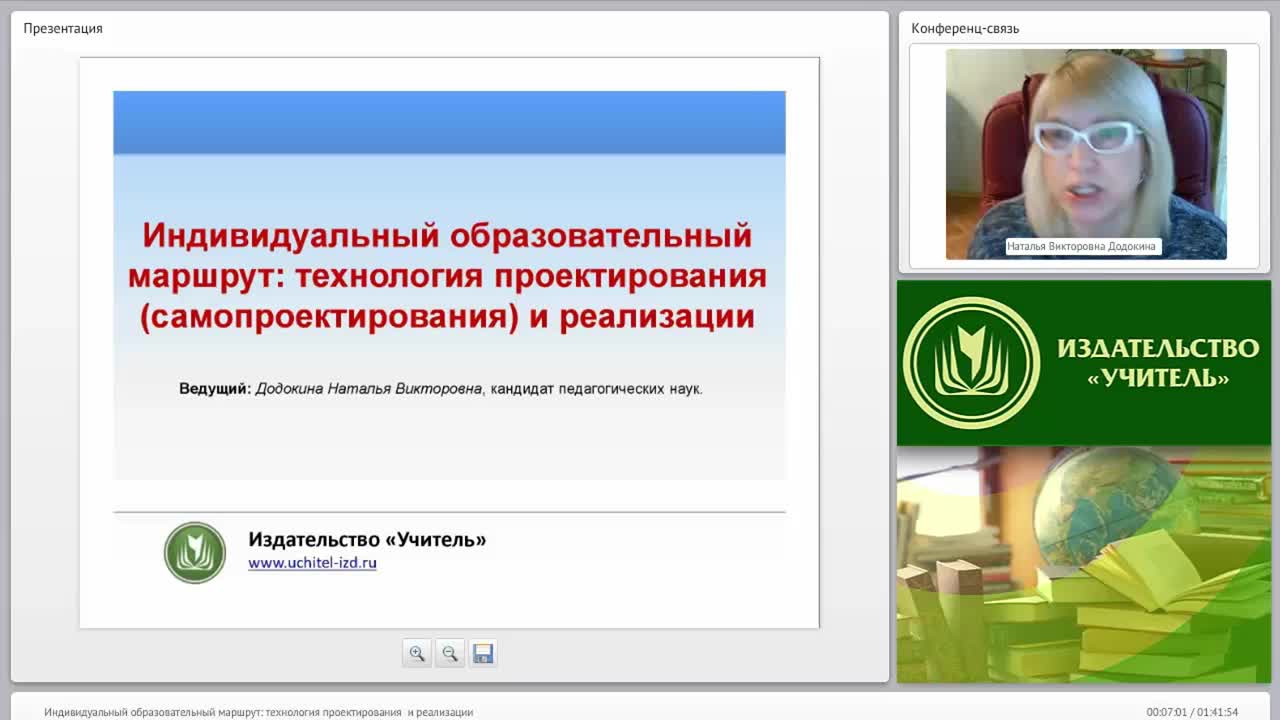Click the elapsed time 00:07:01 / 01:41:54
This screenshot has width=1280, height=720.
(x=1192, y=712)
